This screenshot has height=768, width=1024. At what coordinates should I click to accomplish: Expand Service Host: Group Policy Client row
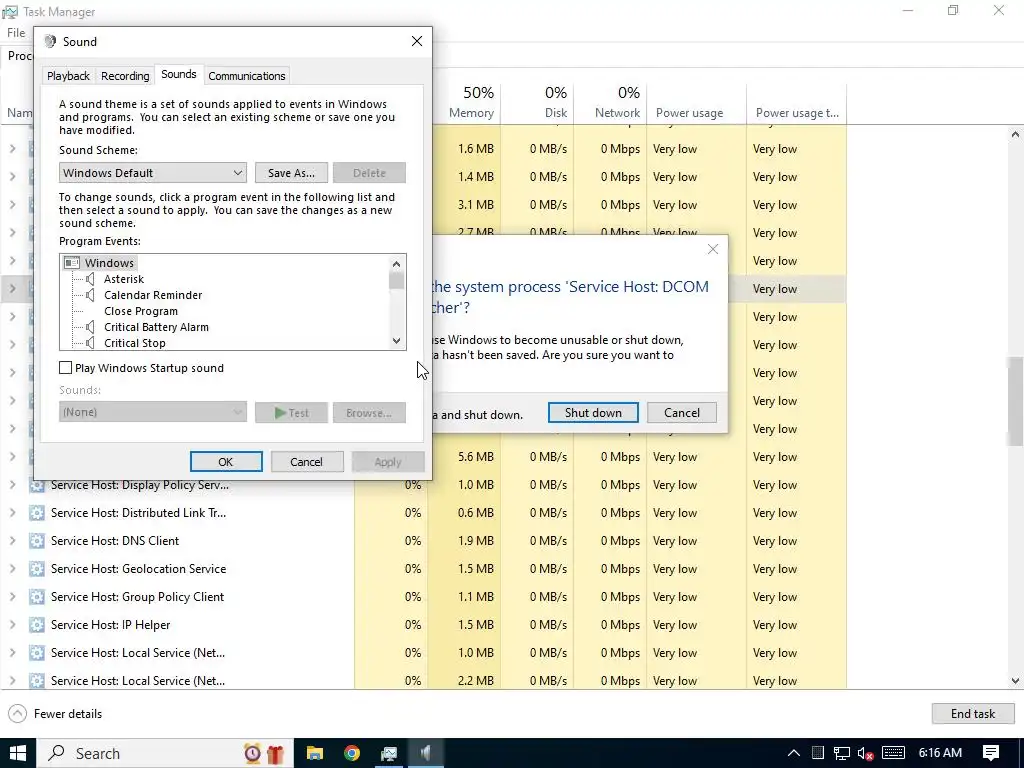pyautogui.click(x=12, y=597)
